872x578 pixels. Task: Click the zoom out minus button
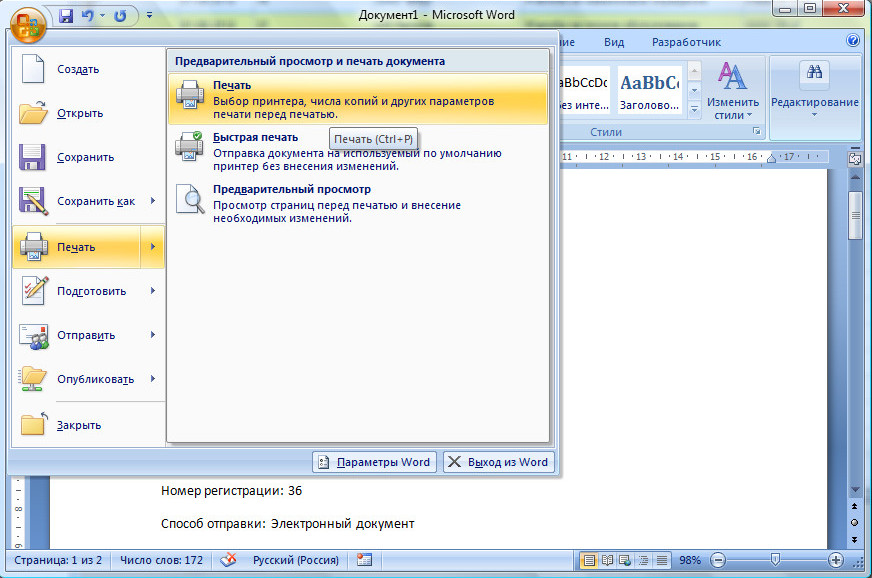click(718, 560)
